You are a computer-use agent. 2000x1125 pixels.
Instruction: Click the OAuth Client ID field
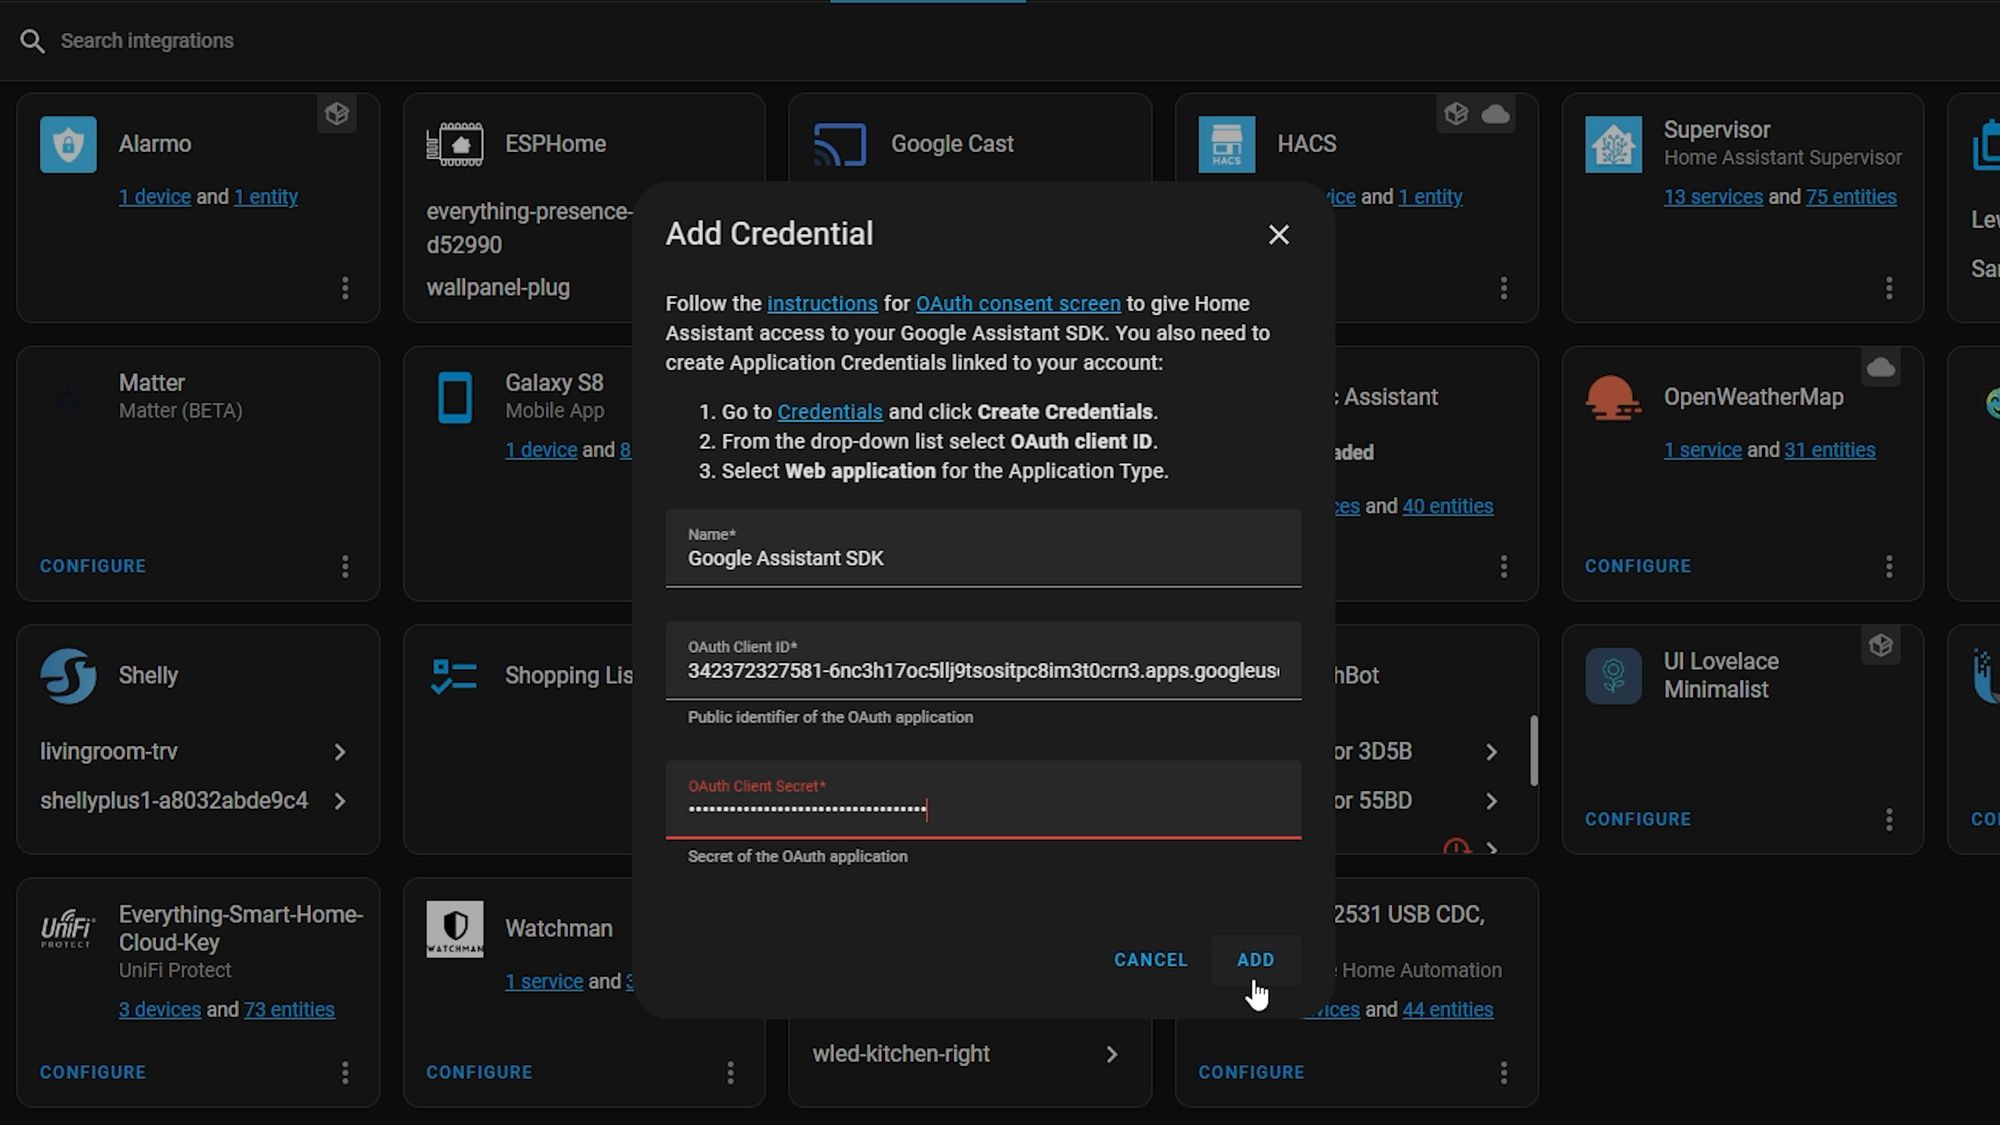[x=983, y=661]
